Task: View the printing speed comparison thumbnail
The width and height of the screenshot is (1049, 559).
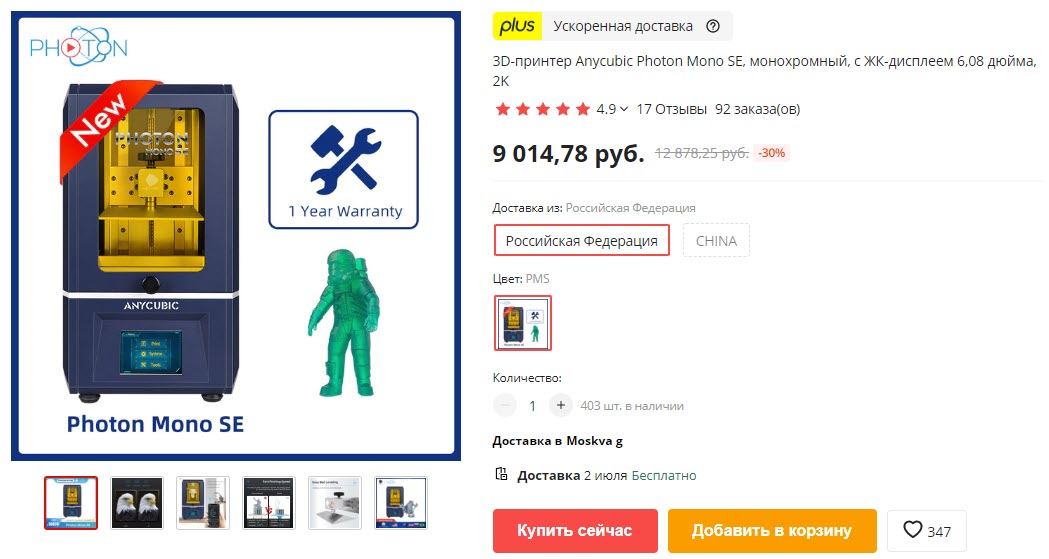Action: [269, 503]
